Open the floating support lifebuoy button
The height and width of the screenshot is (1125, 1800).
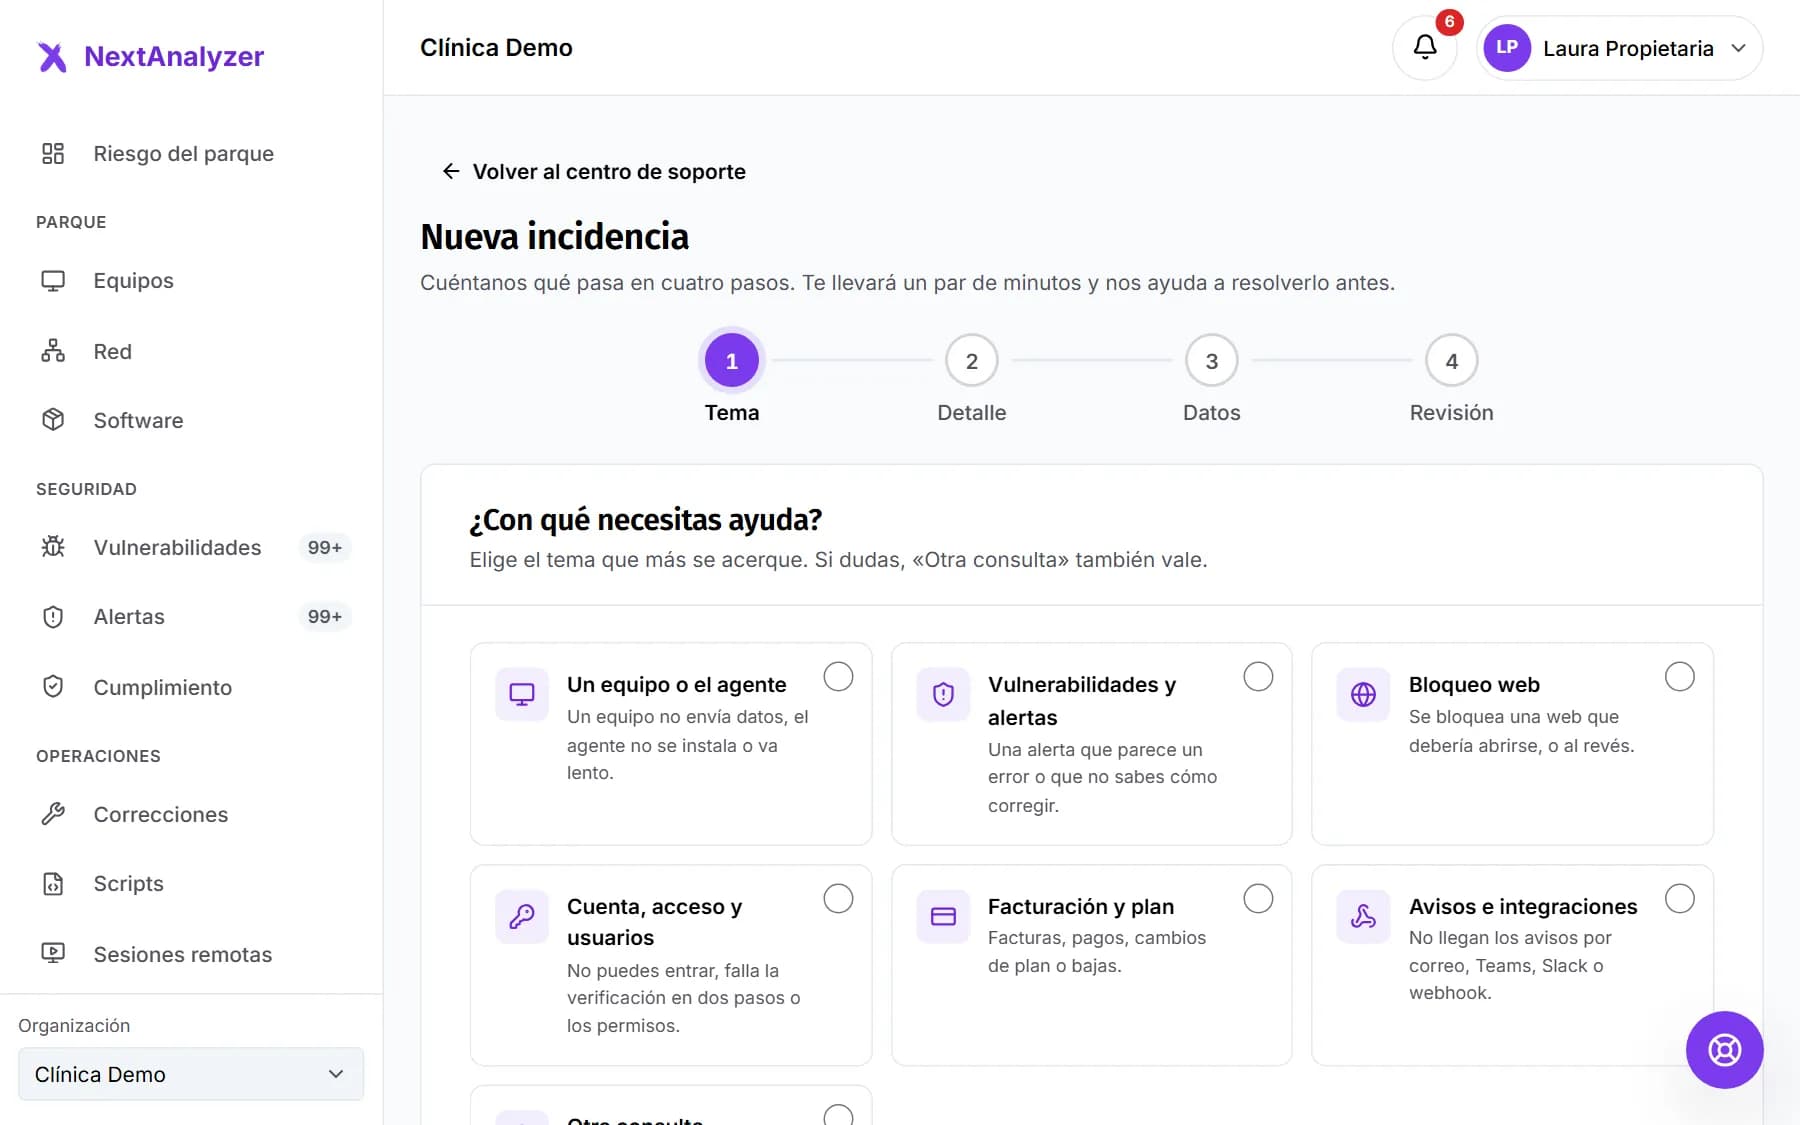coord(1724,1050)
